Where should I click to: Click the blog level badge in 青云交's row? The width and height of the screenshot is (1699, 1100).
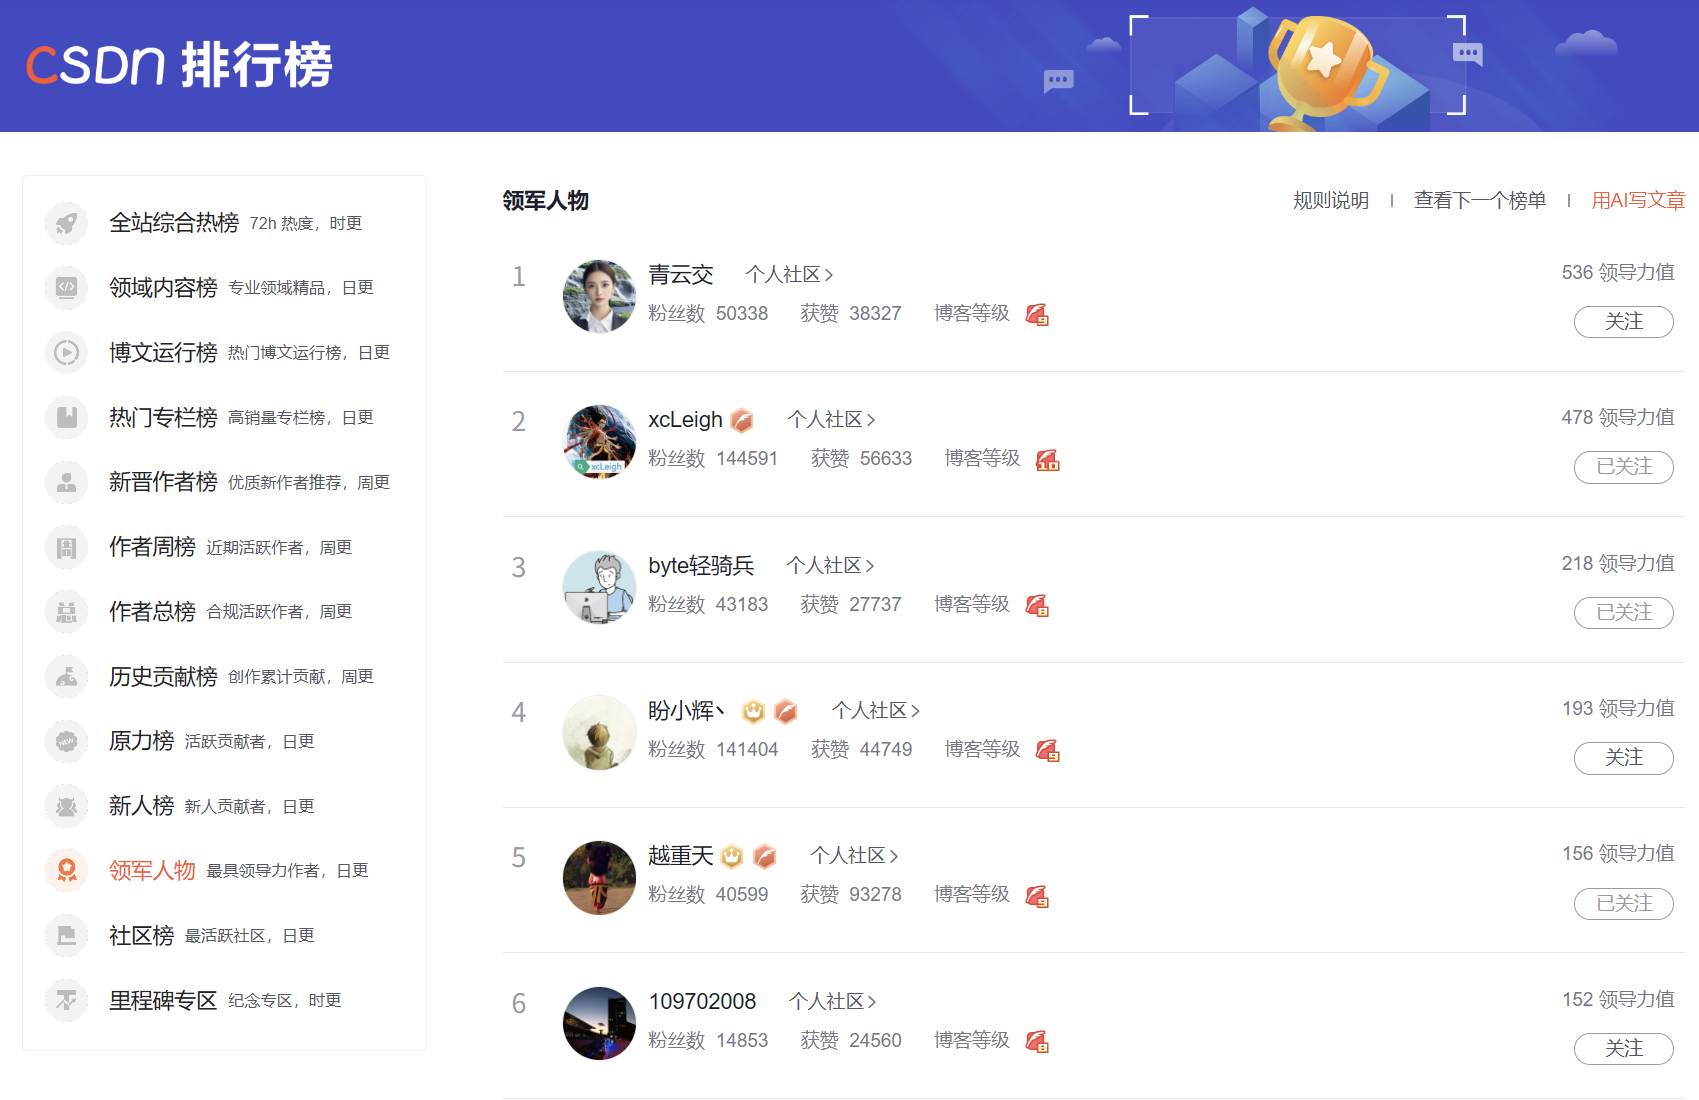point(1037,315)
